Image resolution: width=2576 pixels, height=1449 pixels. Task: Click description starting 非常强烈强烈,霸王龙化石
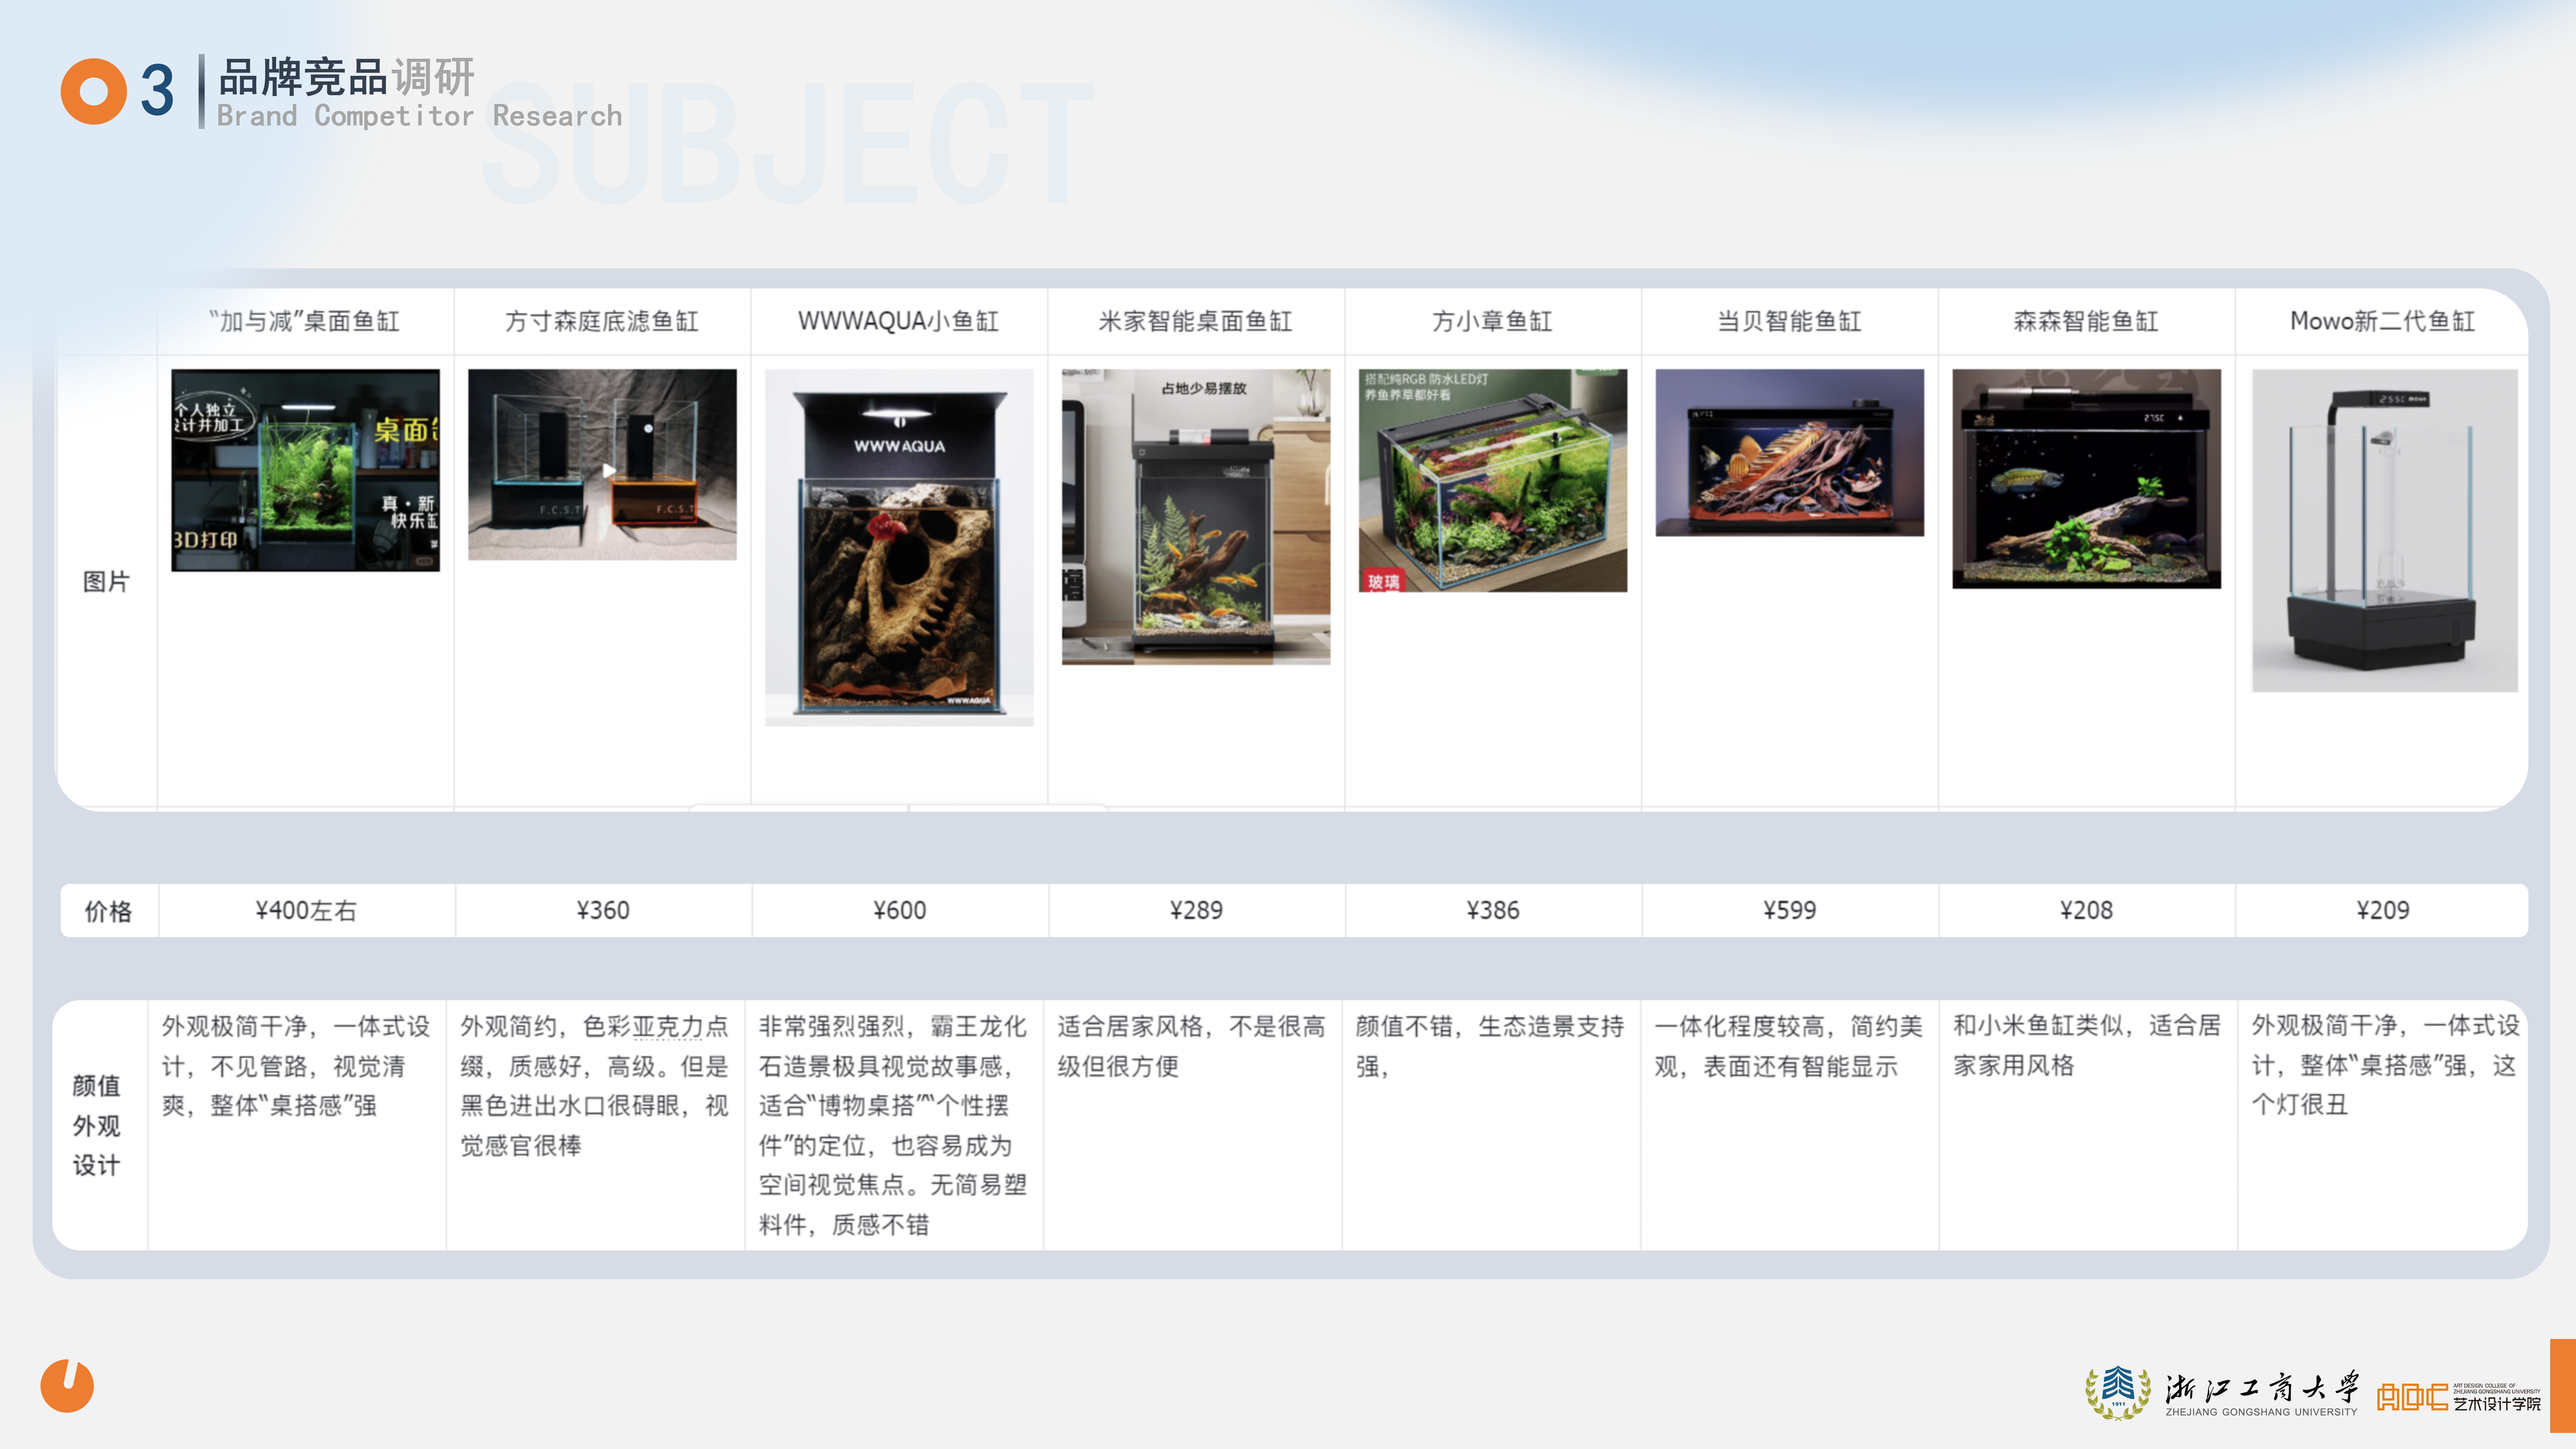pyautogui.click(x=893, y=1125)
